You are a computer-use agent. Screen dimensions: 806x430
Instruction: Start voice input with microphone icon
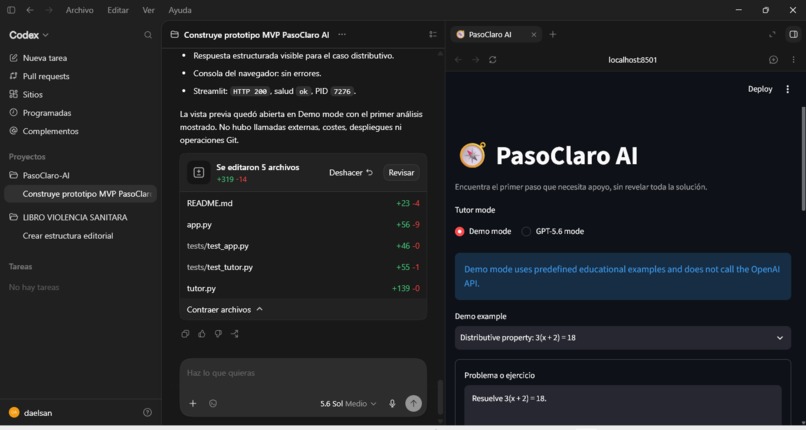pos(392,403)
